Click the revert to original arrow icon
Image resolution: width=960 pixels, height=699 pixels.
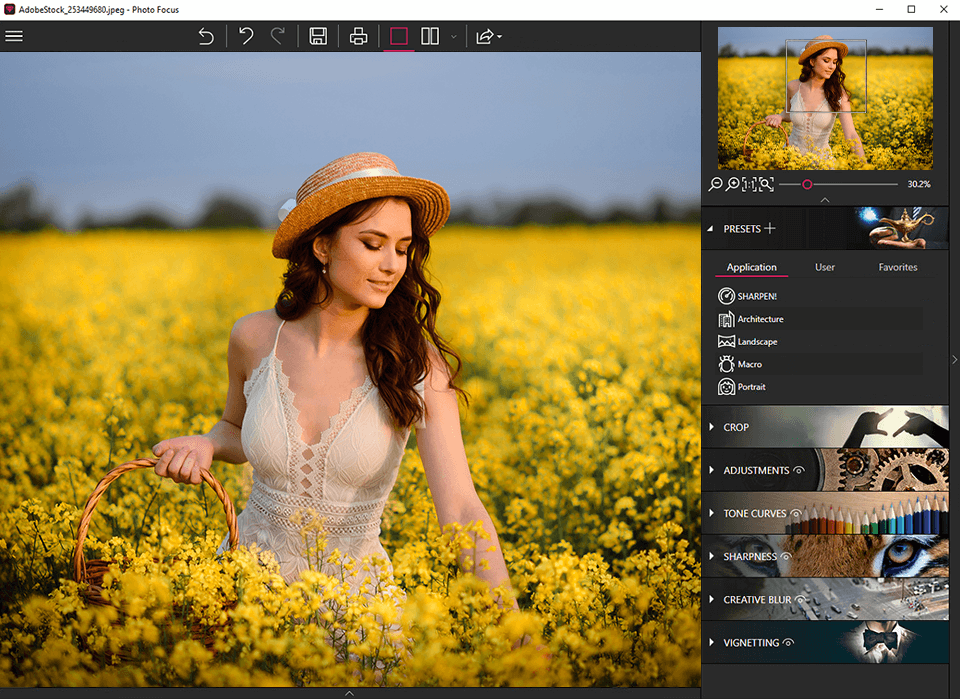pyautogui.click(x=206, y=37)
